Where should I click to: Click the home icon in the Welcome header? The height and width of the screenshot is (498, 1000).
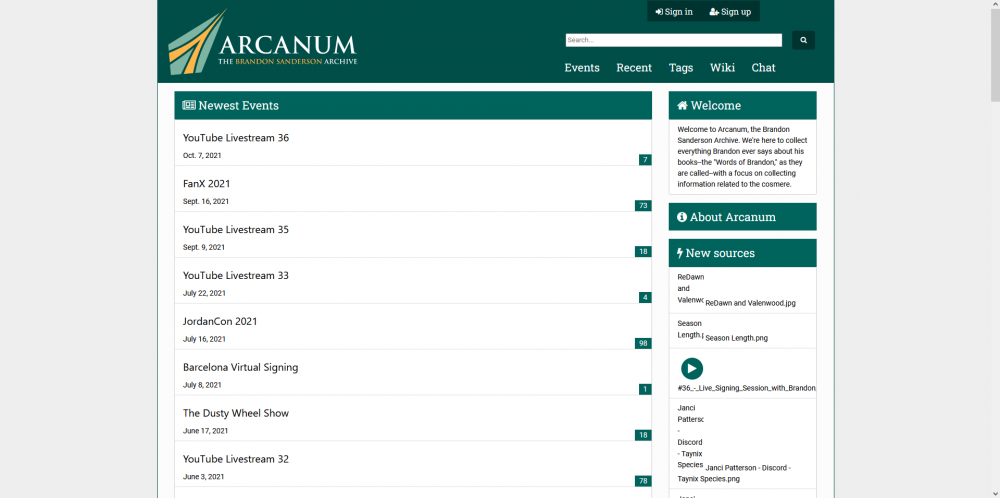click(x=682, y=105)
